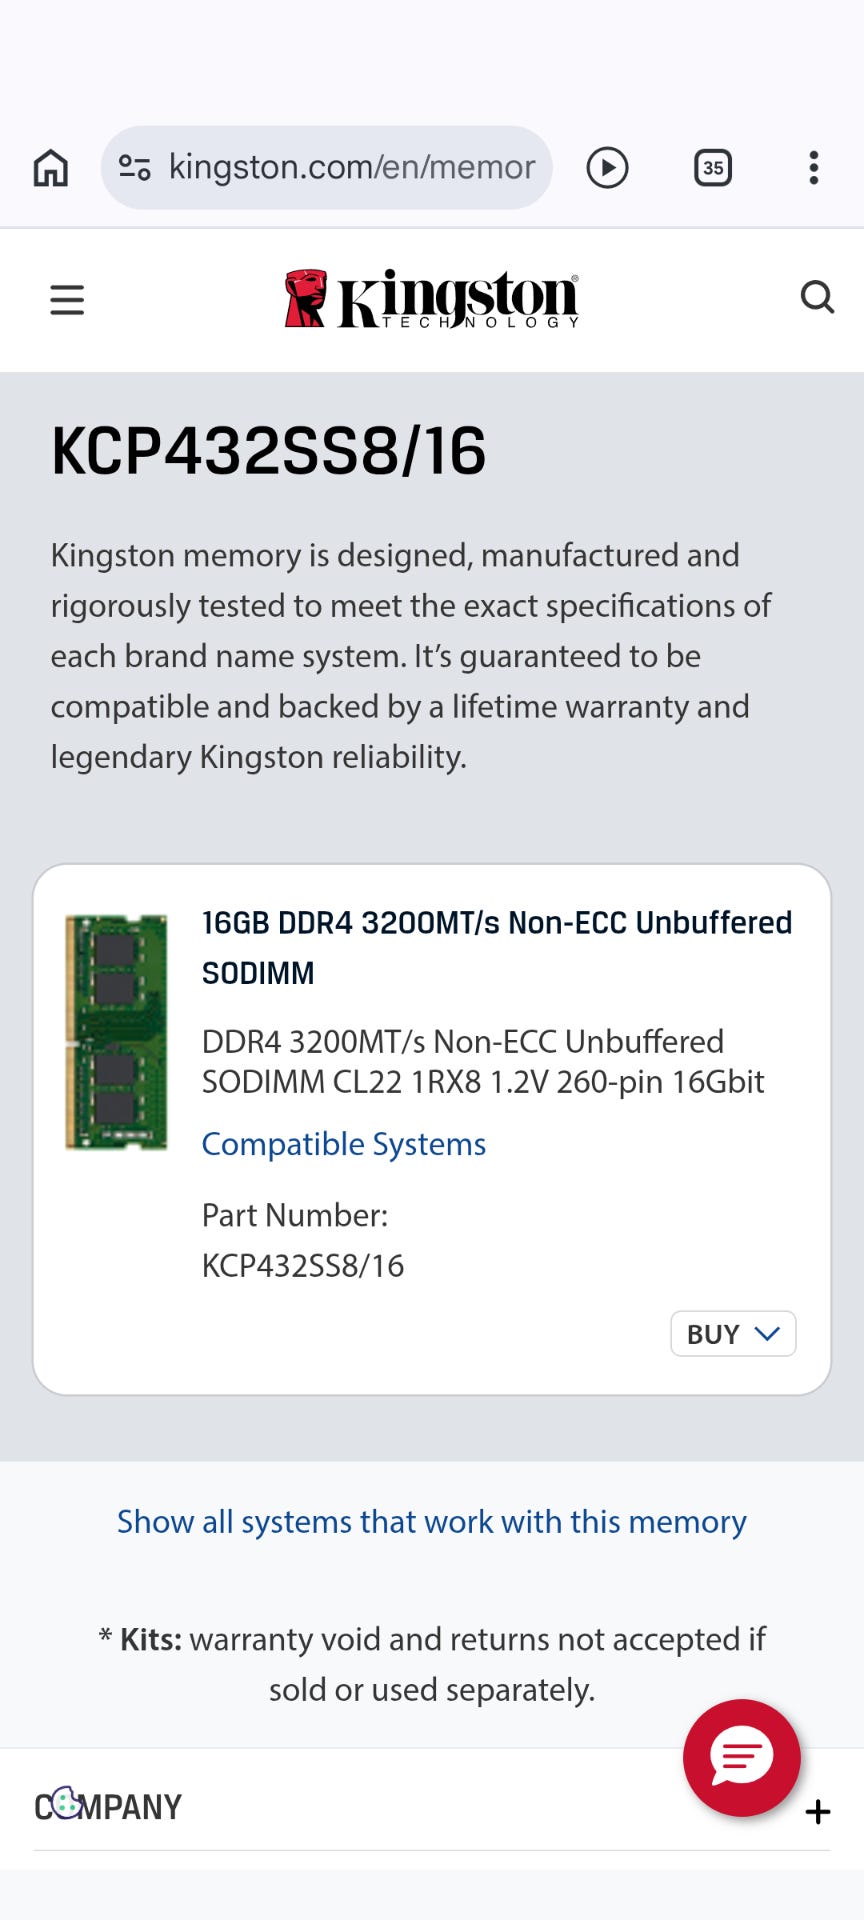Tap the site search magnifier icon

click(817, 297)
